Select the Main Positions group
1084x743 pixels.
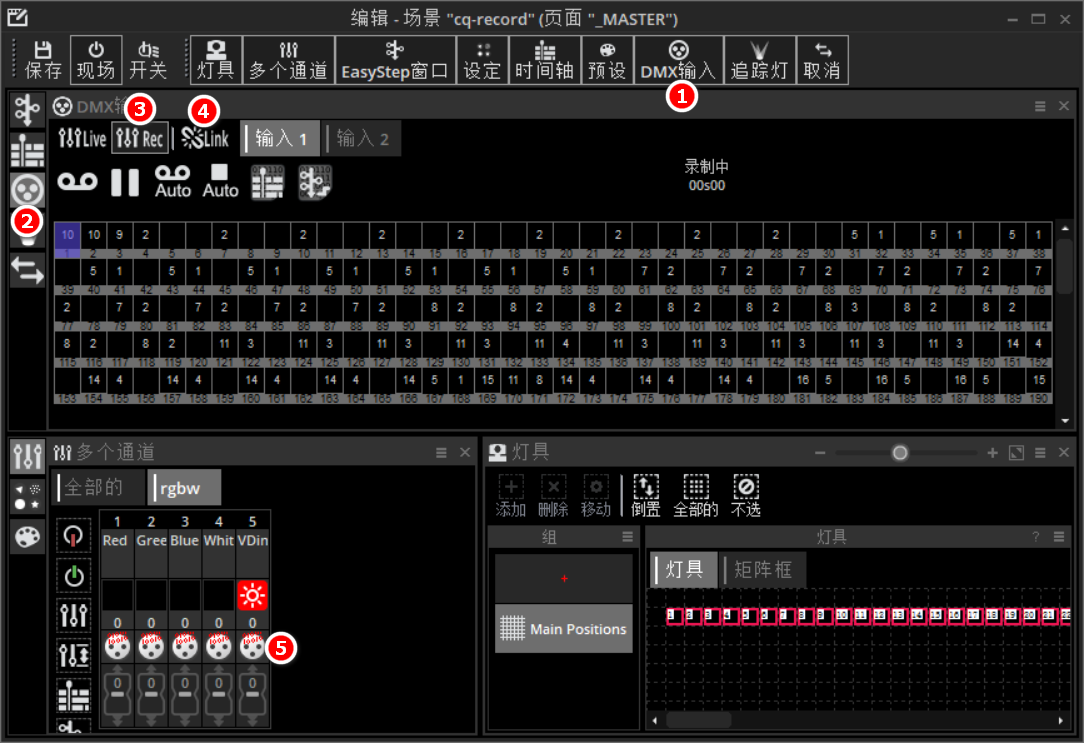click(564, 629)
